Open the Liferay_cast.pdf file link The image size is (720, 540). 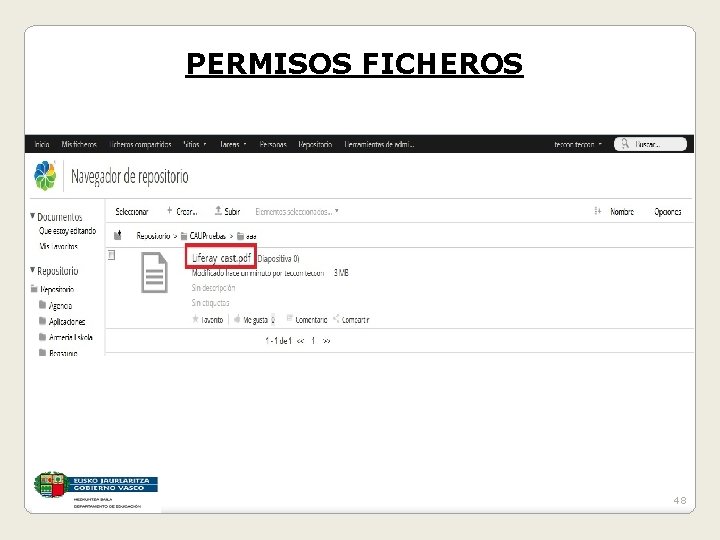click(222, 258)
